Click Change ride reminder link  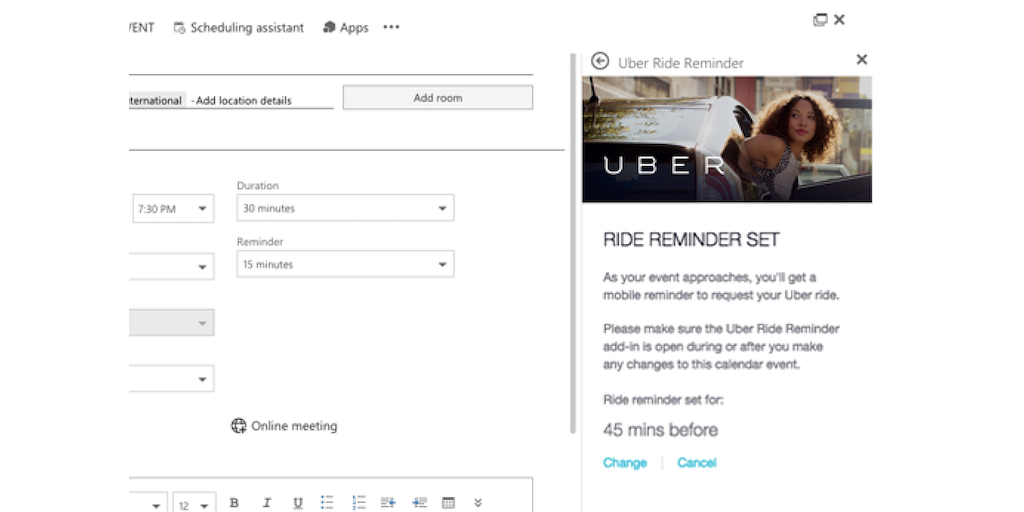click(x=625, y=462)
